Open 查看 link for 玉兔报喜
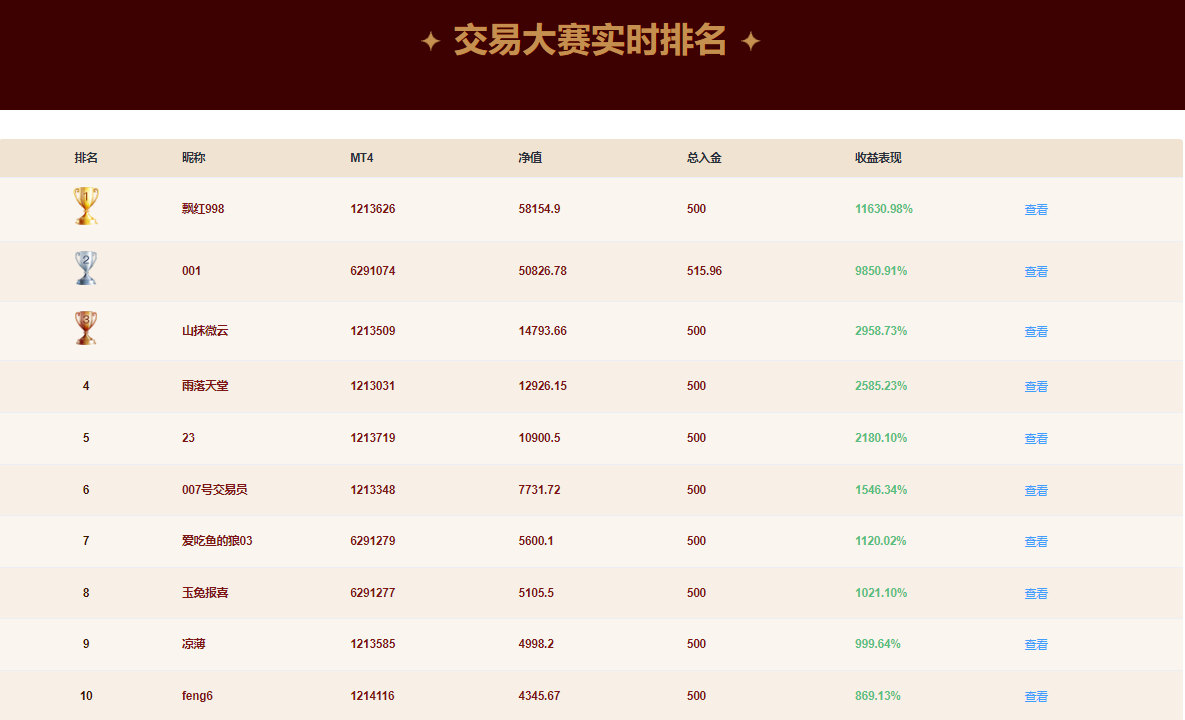The image size is (1185, 720). [1035, 593]
